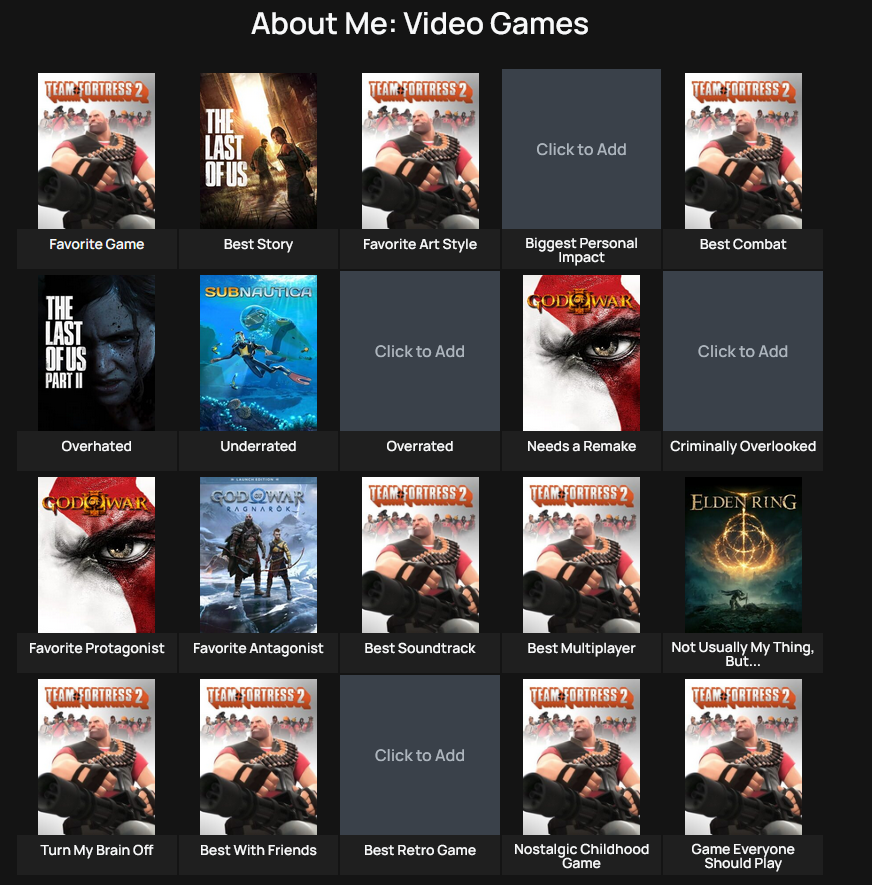Image resolution: width=872 pixels, height=885 pixels.
Task: Click the Not Usually My Thing, But... label
Action: click(743, 654)
